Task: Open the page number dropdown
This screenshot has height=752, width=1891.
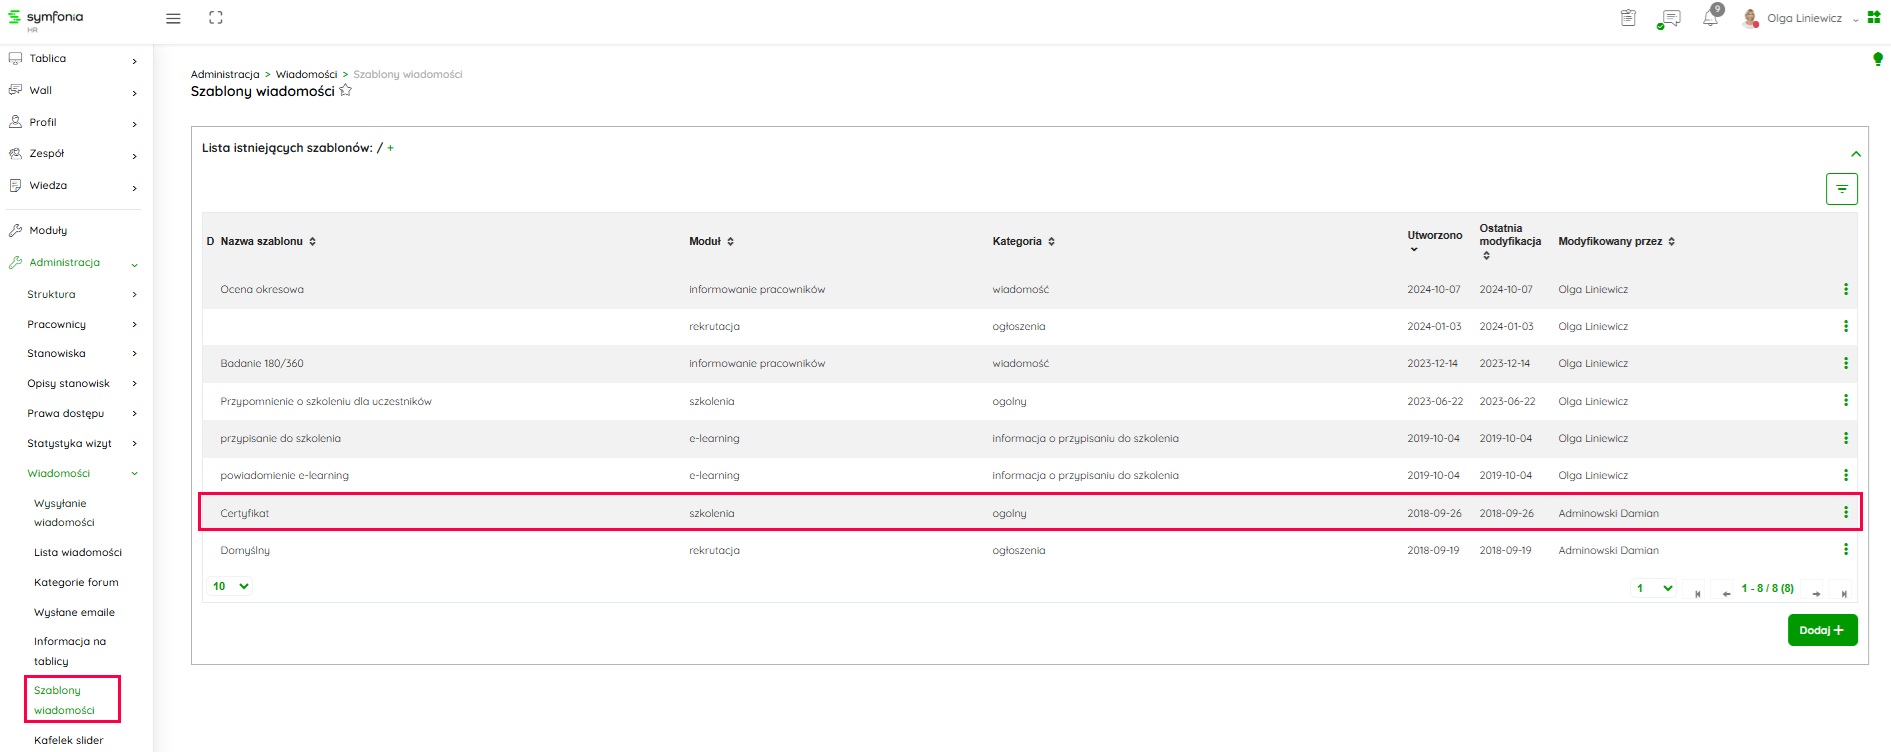Action: coord(1654,588)
